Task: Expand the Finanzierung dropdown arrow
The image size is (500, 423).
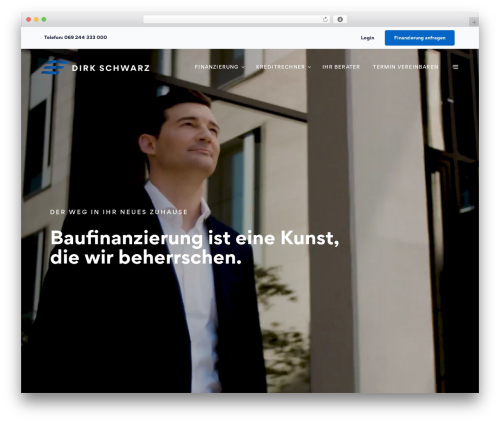Action: pyautogui.click(x=243, y=67)
